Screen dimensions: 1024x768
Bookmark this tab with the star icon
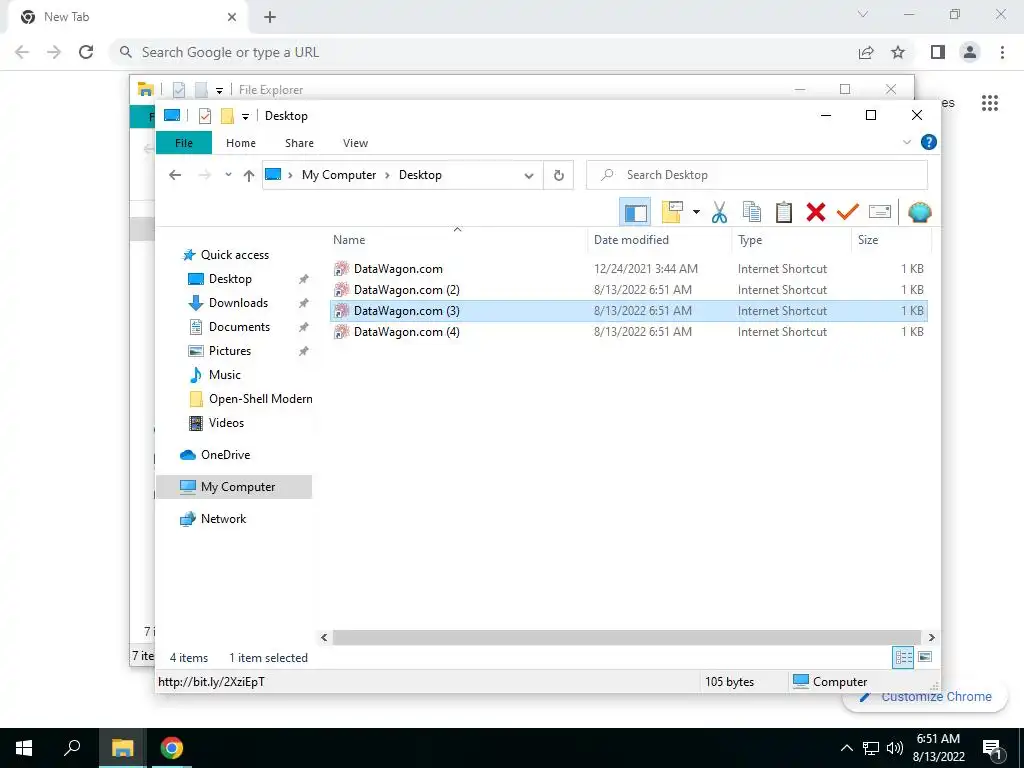pyautogui.click(x=898, y=52)
